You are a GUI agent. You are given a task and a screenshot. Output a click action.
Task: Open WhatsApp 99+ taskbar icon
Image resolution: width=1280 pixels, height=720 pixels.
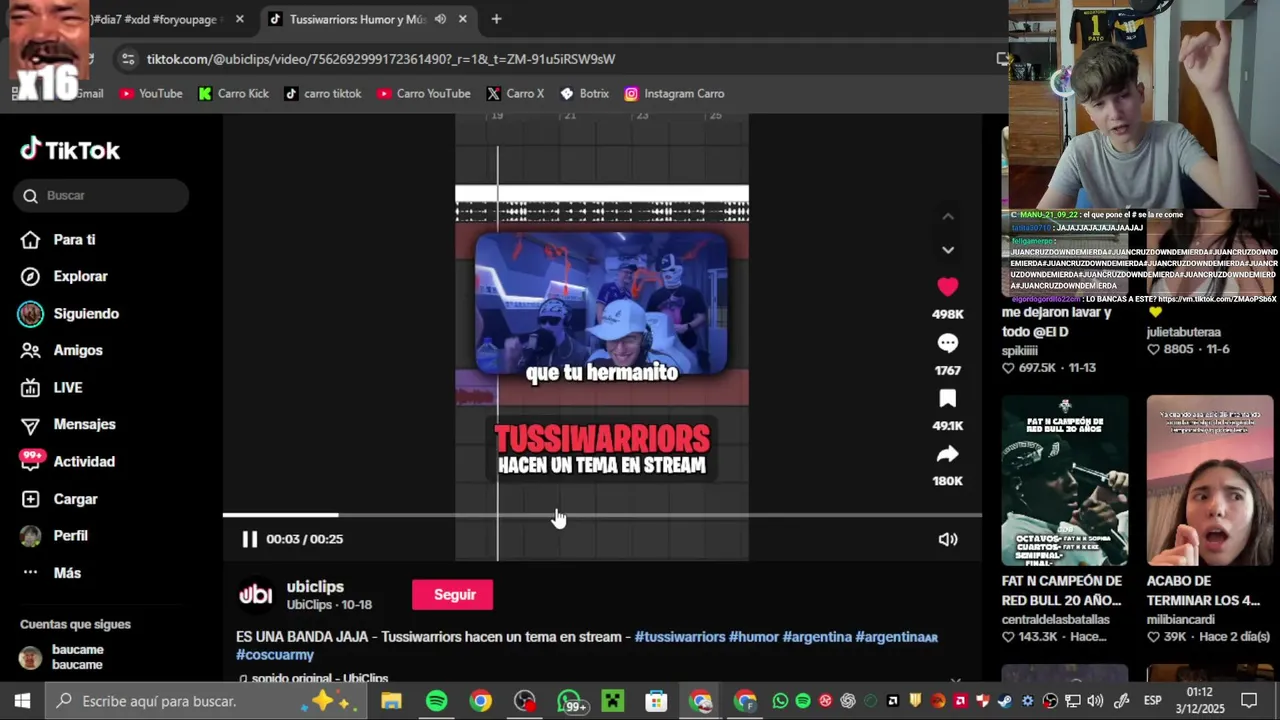pyautogui.click(x=570, y=701)
